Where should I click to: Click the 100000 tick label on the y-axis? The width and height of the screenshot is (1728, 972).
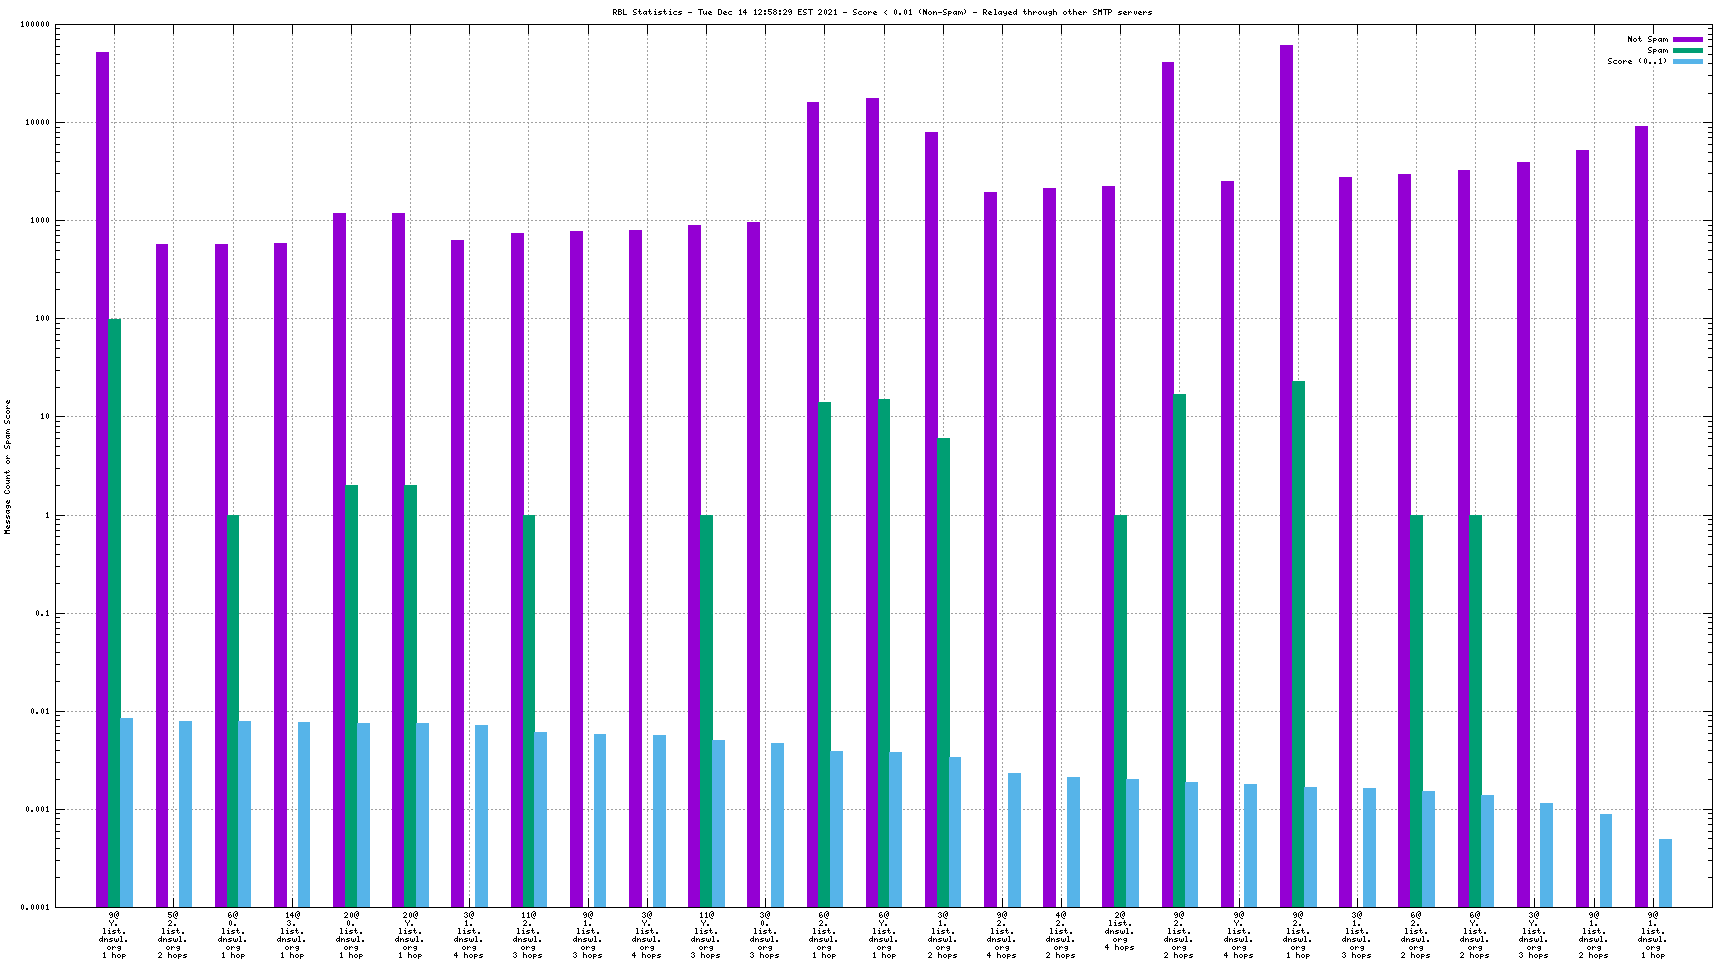point(34,25)
